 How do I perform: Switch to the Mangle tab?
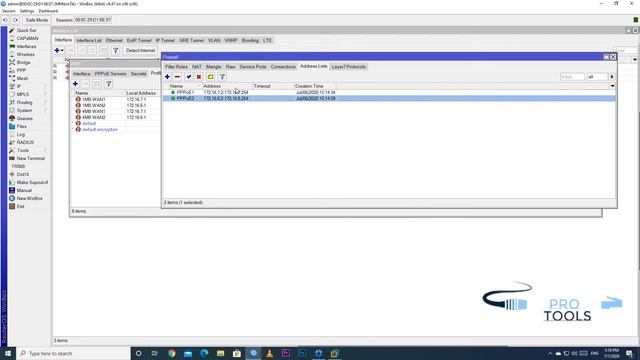pos(213,67)
